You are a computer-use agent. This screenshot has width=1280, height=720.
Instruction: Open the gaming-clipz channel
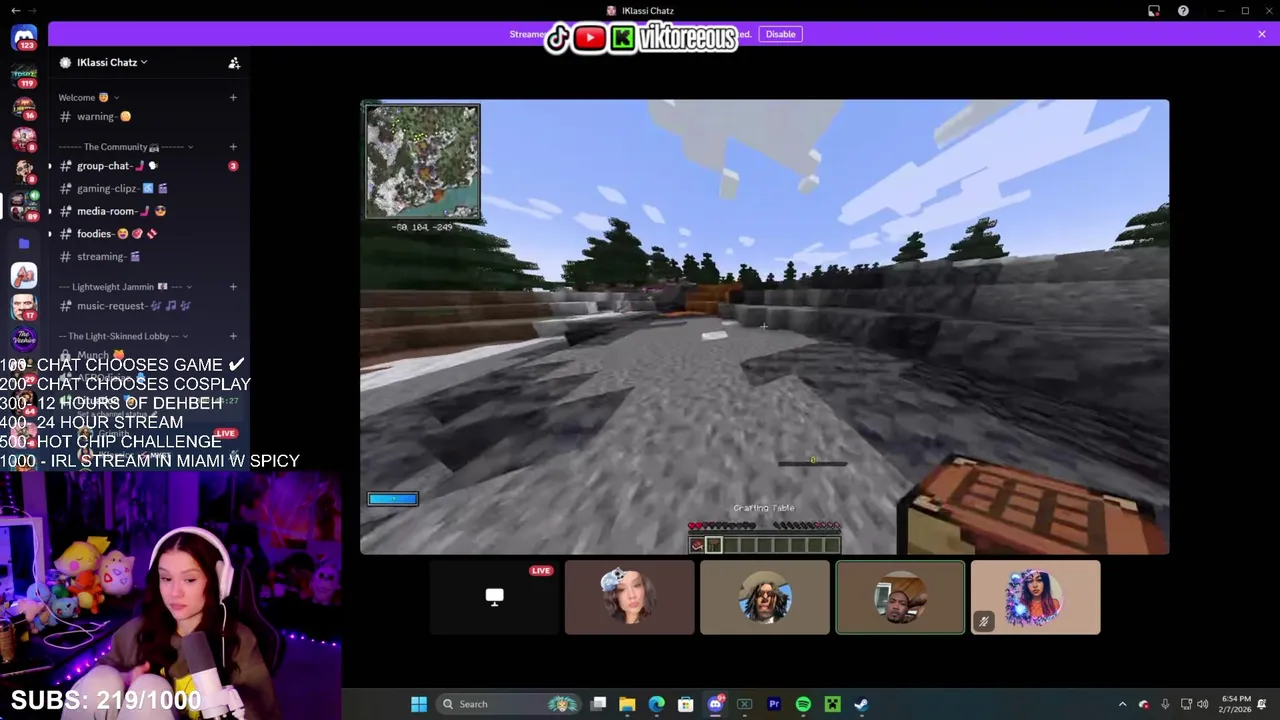click(x=148, y=189)
